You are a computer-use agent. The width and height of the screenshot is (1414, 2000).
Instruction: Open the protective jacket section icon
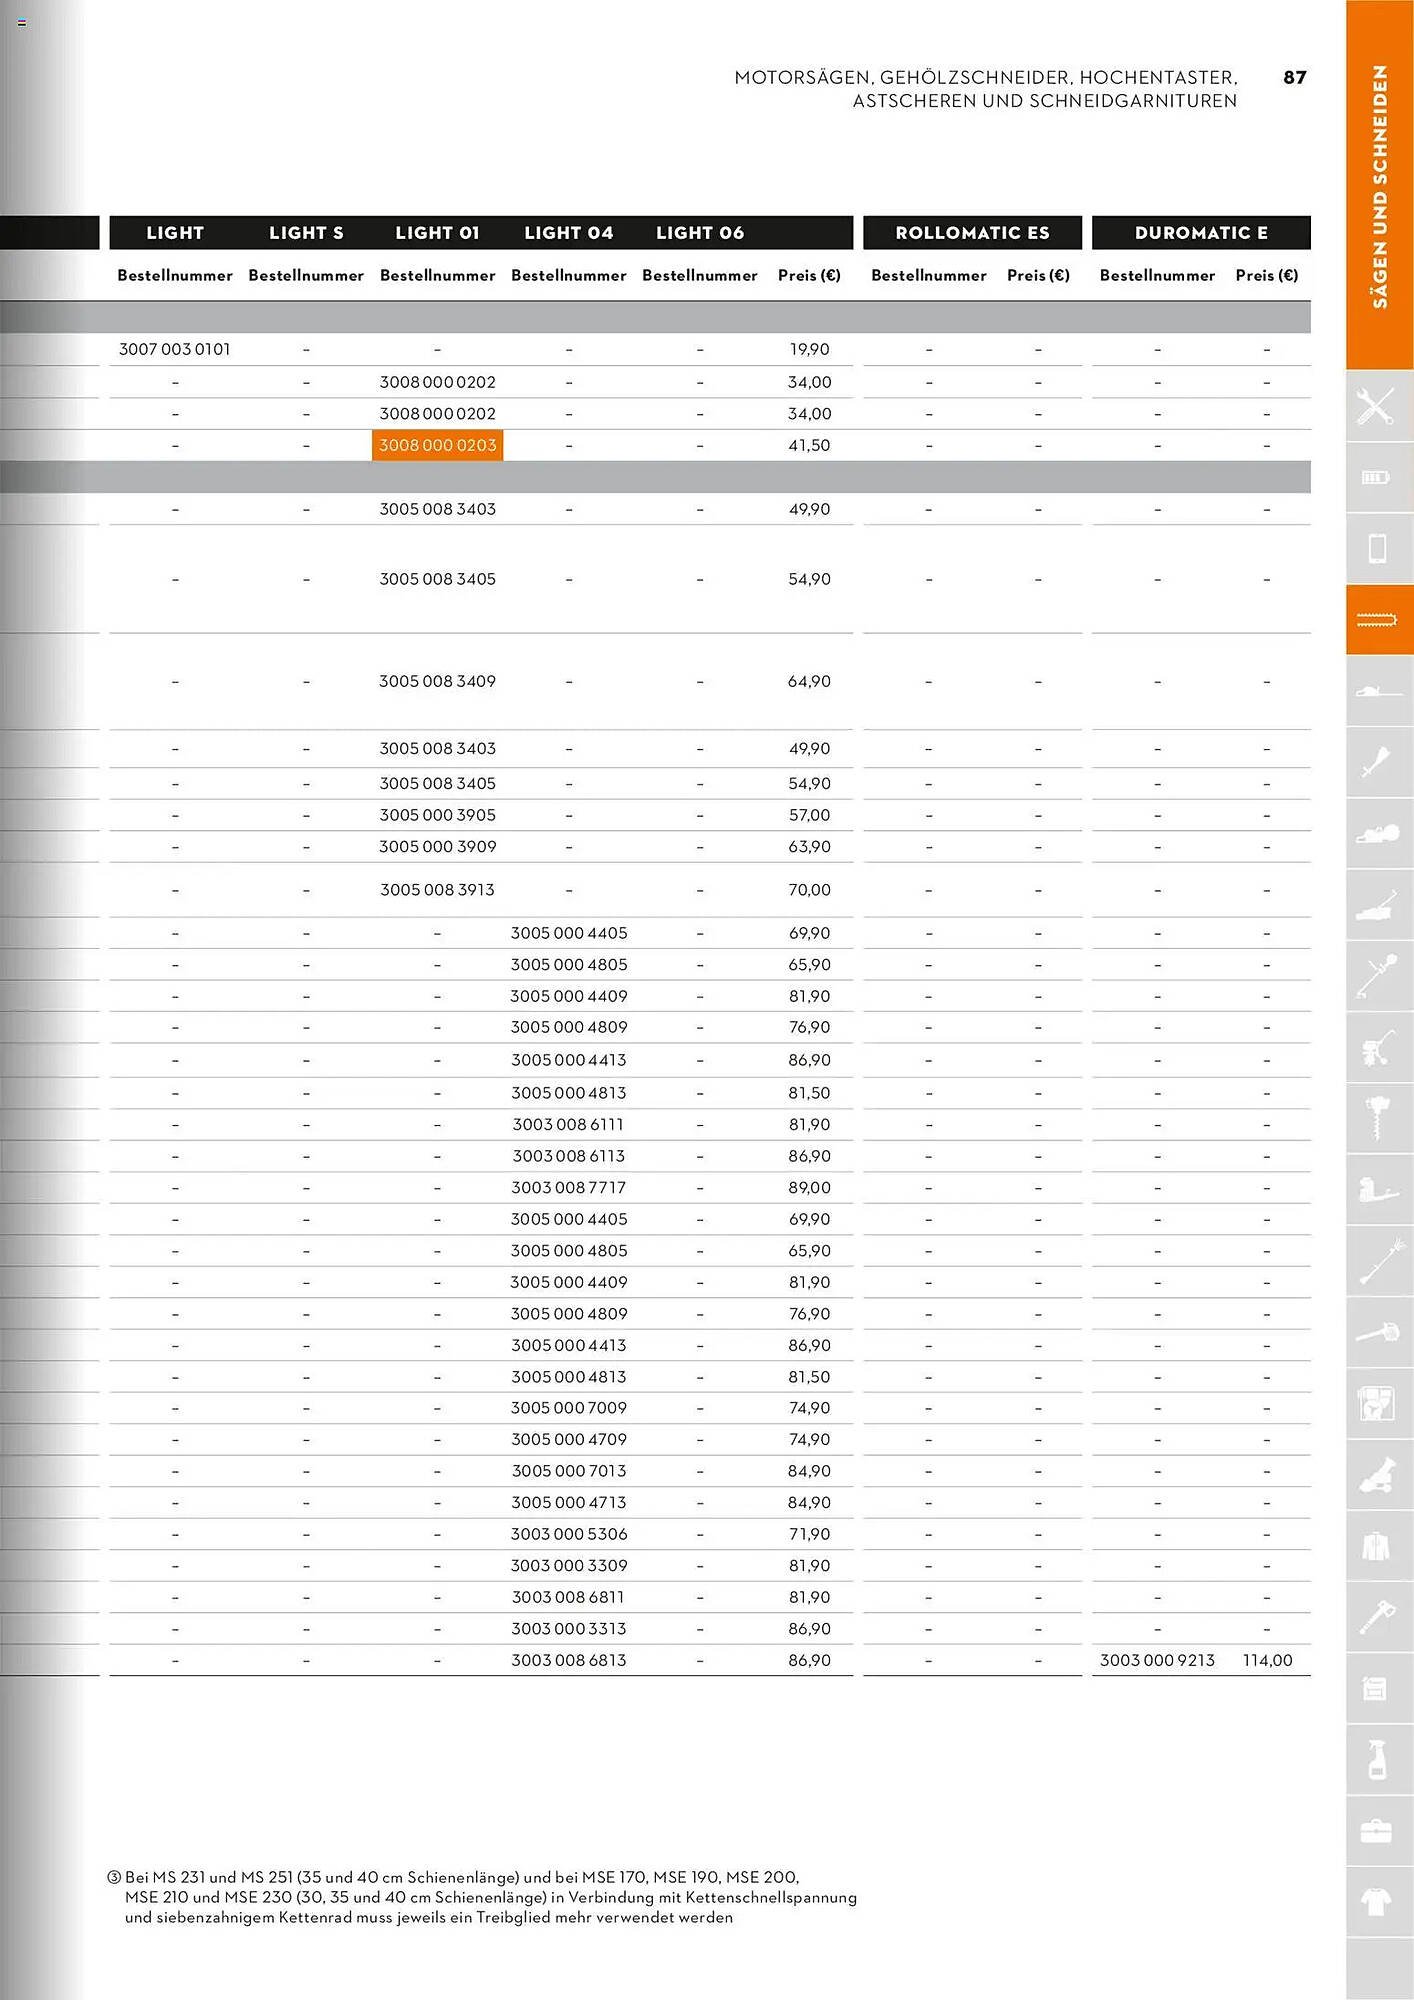pos(1379,1547)
